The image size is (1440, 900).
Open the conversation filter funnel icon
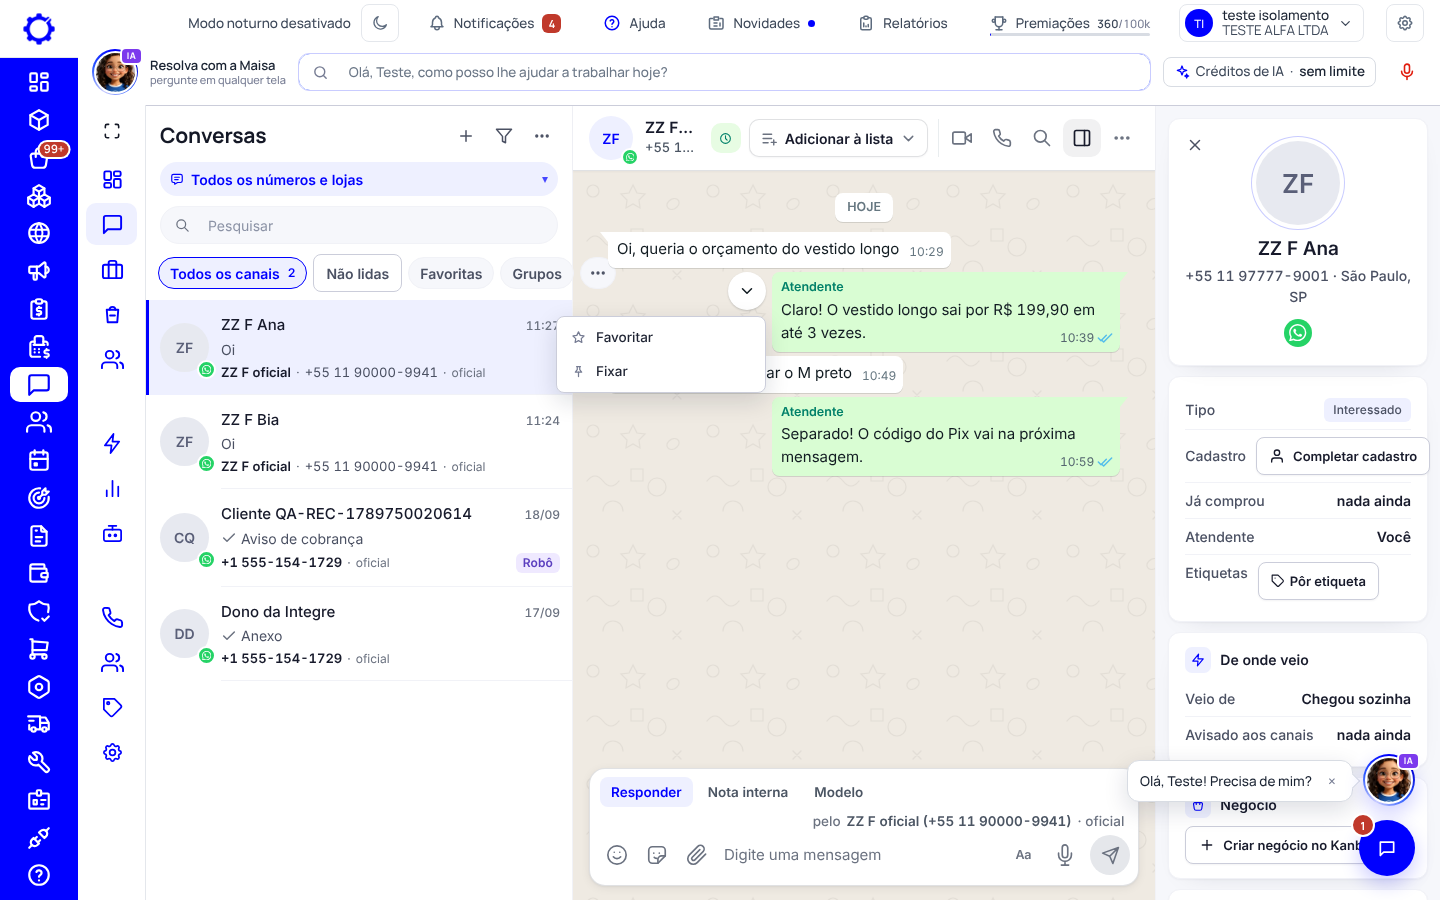click(504, 136)
